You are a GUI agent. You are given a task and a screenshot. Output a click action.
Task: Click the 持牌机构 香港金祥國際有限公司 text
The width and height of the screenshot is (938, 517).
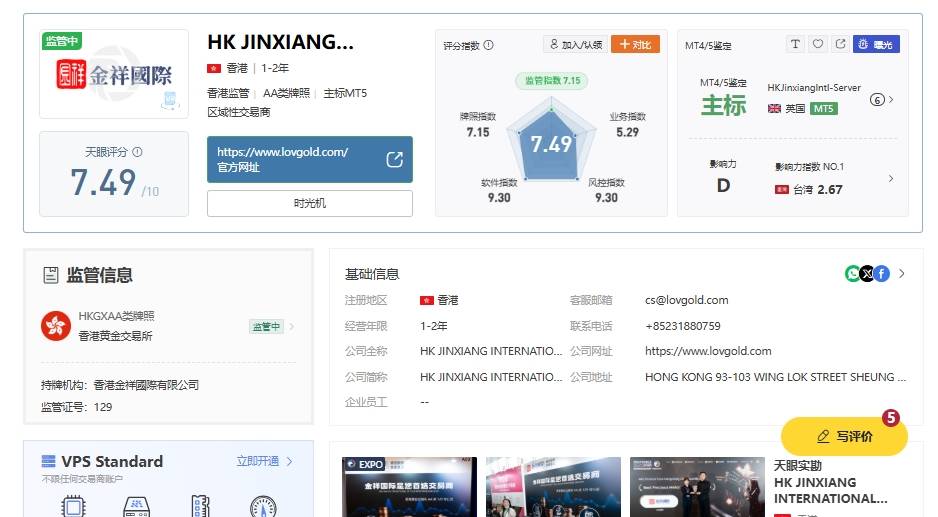pyautogui.click(x=120, y=385)
